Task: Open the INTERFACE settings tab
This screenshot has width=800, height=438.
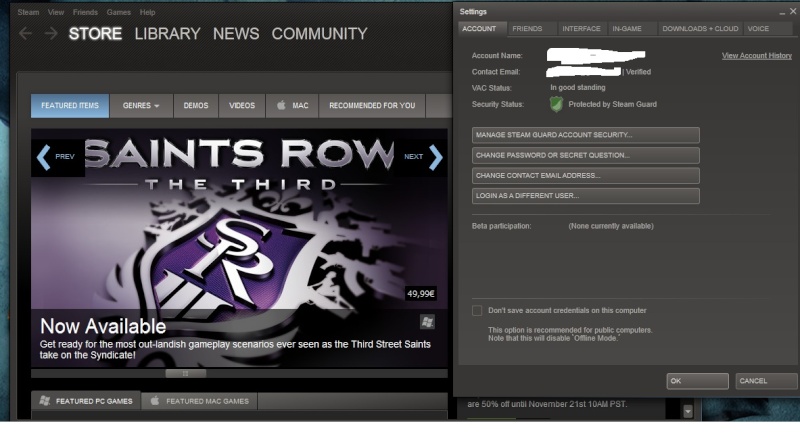Action: 582,29
